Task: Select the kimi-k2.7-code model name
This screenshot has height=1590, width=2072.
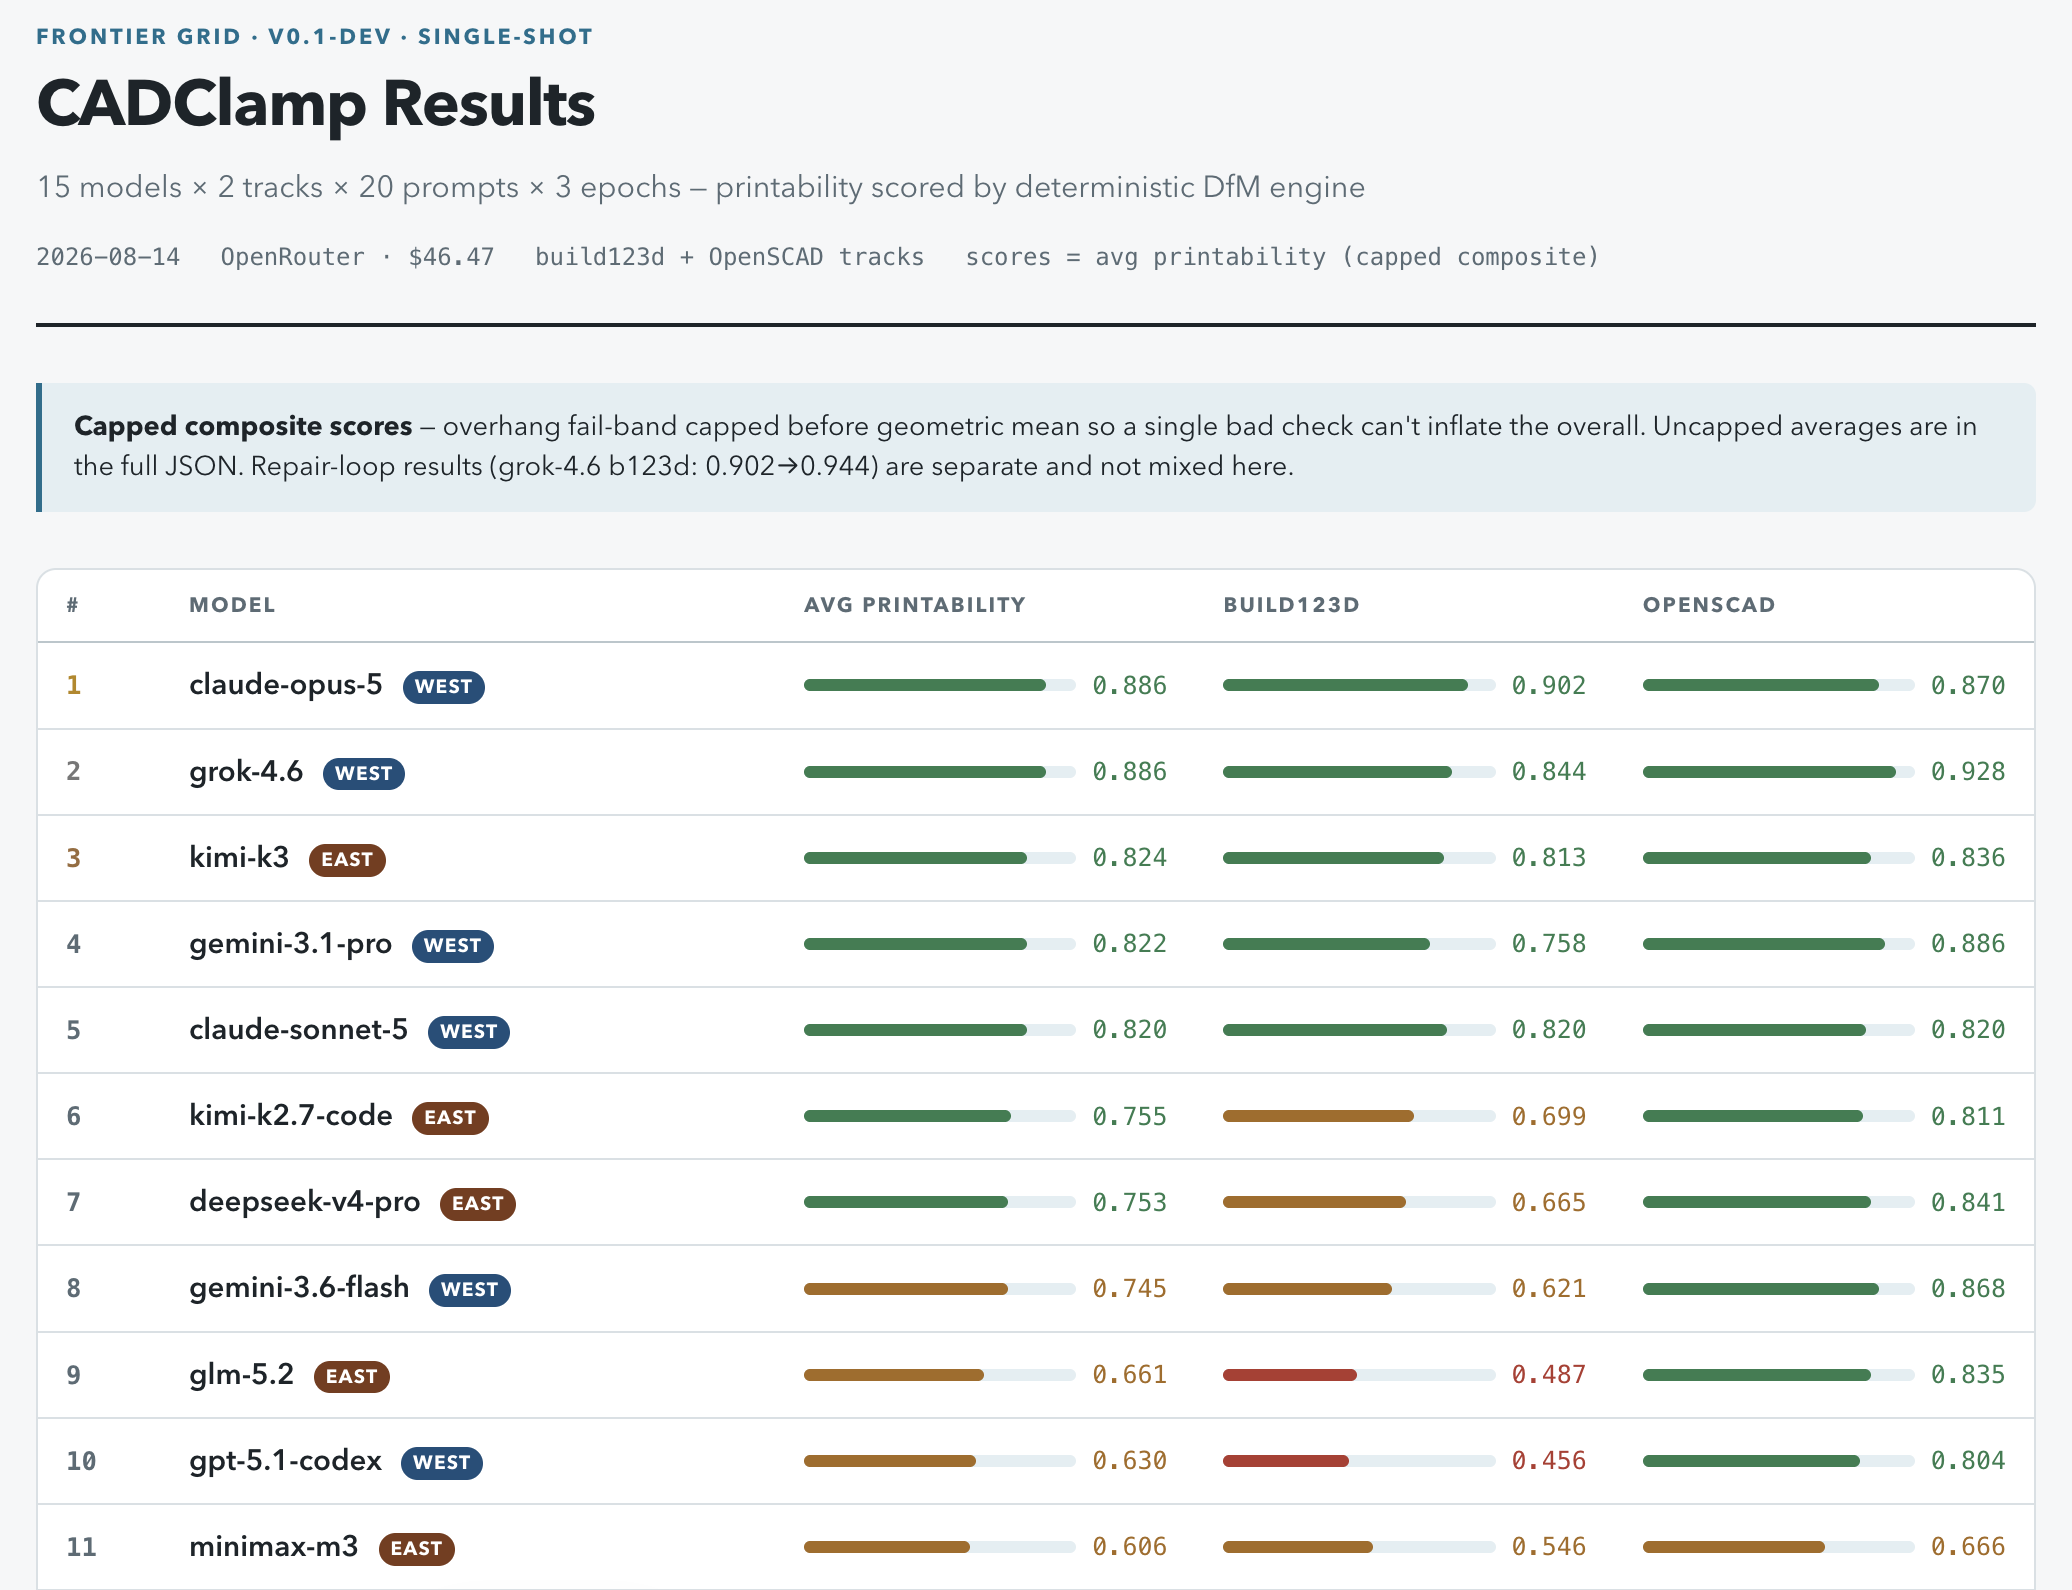Action: pyautogui.click(x=290, y=1116)
